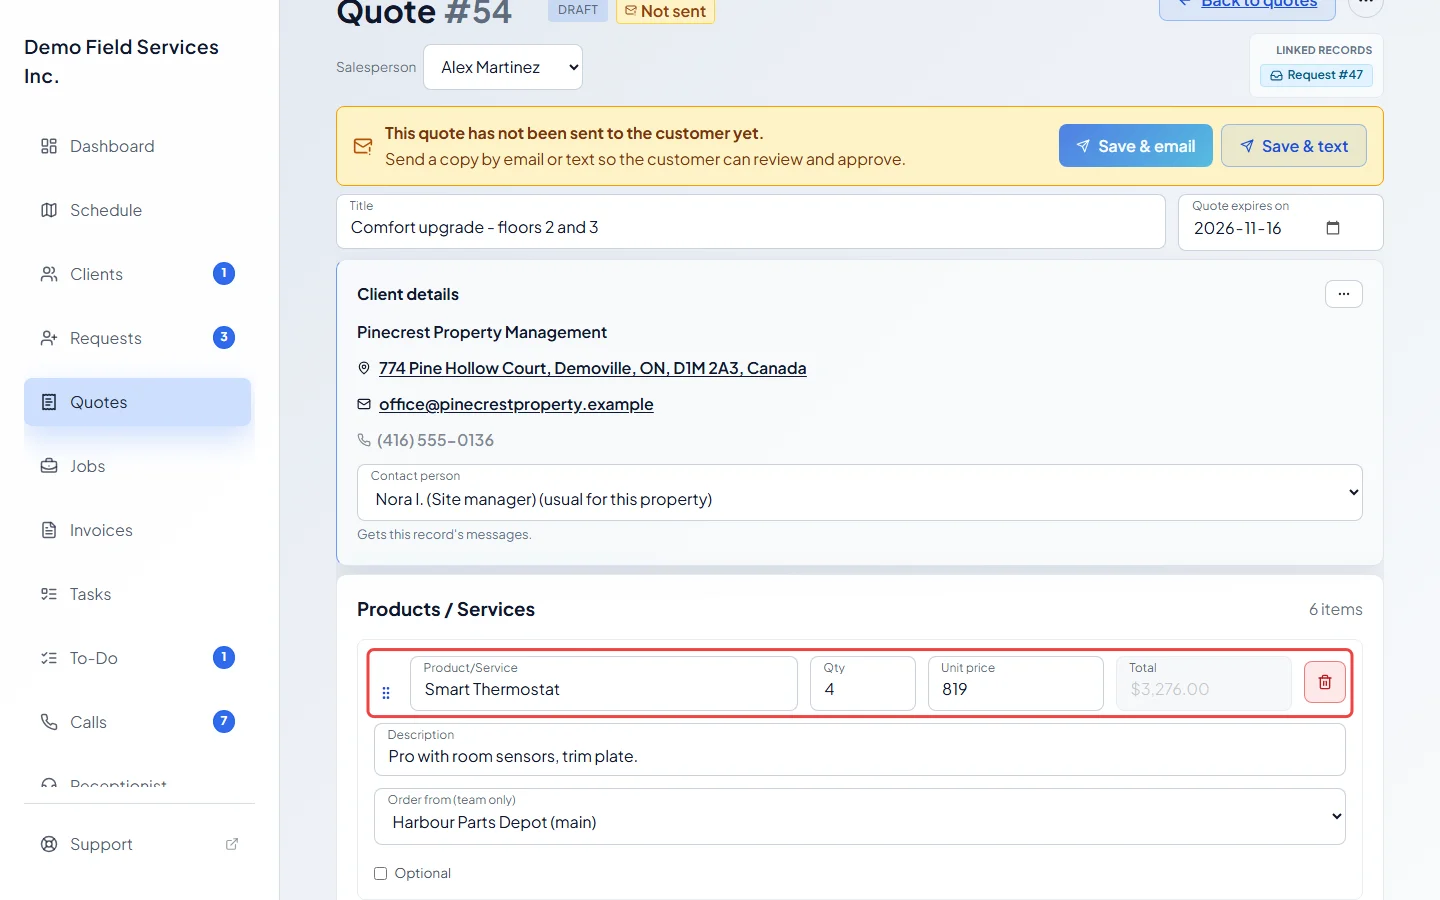Image resolution: width=1440 pixels, height=900 pixels.
Task: Click the Save & email button
Action: coord(1136,146)
